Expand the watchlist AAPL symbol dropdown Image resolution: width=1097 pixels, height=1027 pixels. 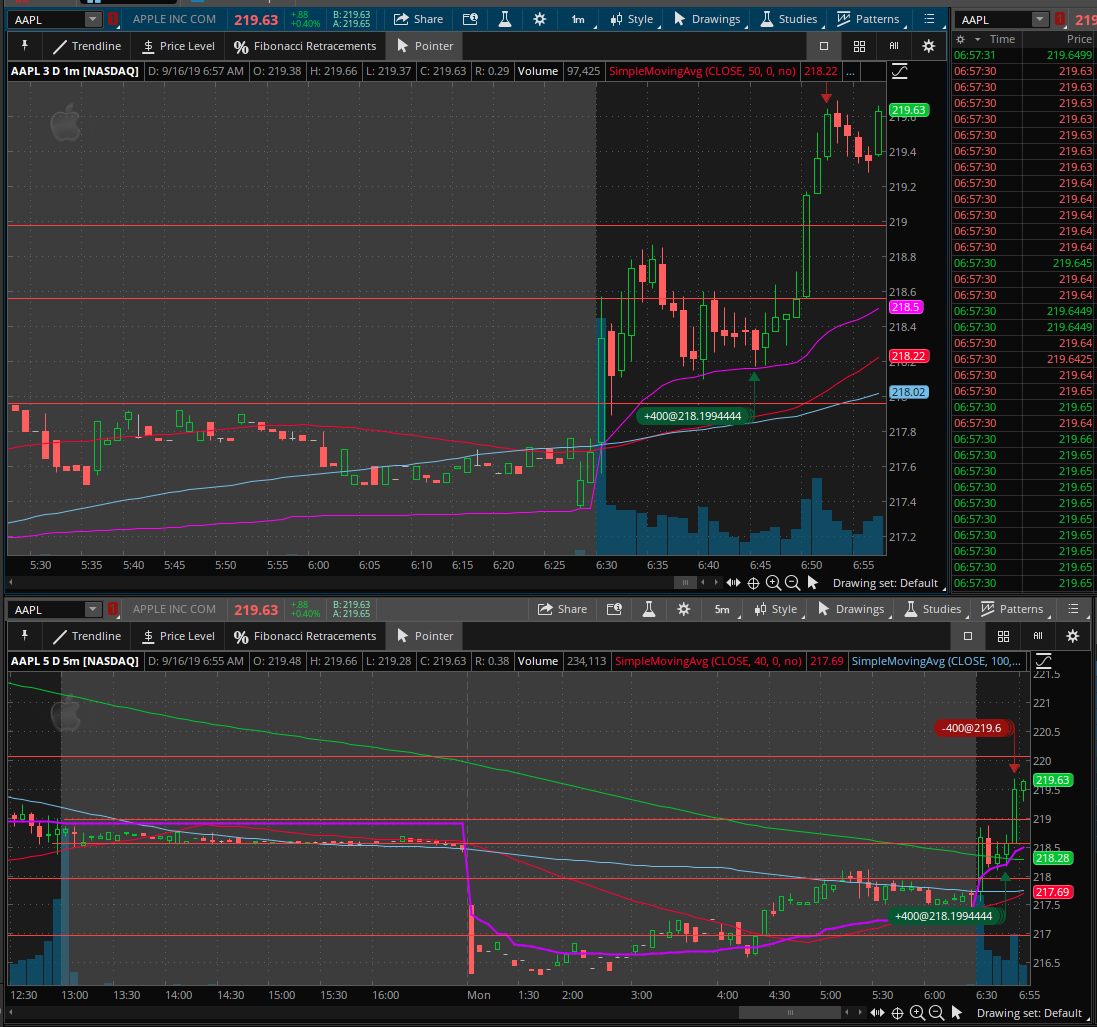[1040, 20]
